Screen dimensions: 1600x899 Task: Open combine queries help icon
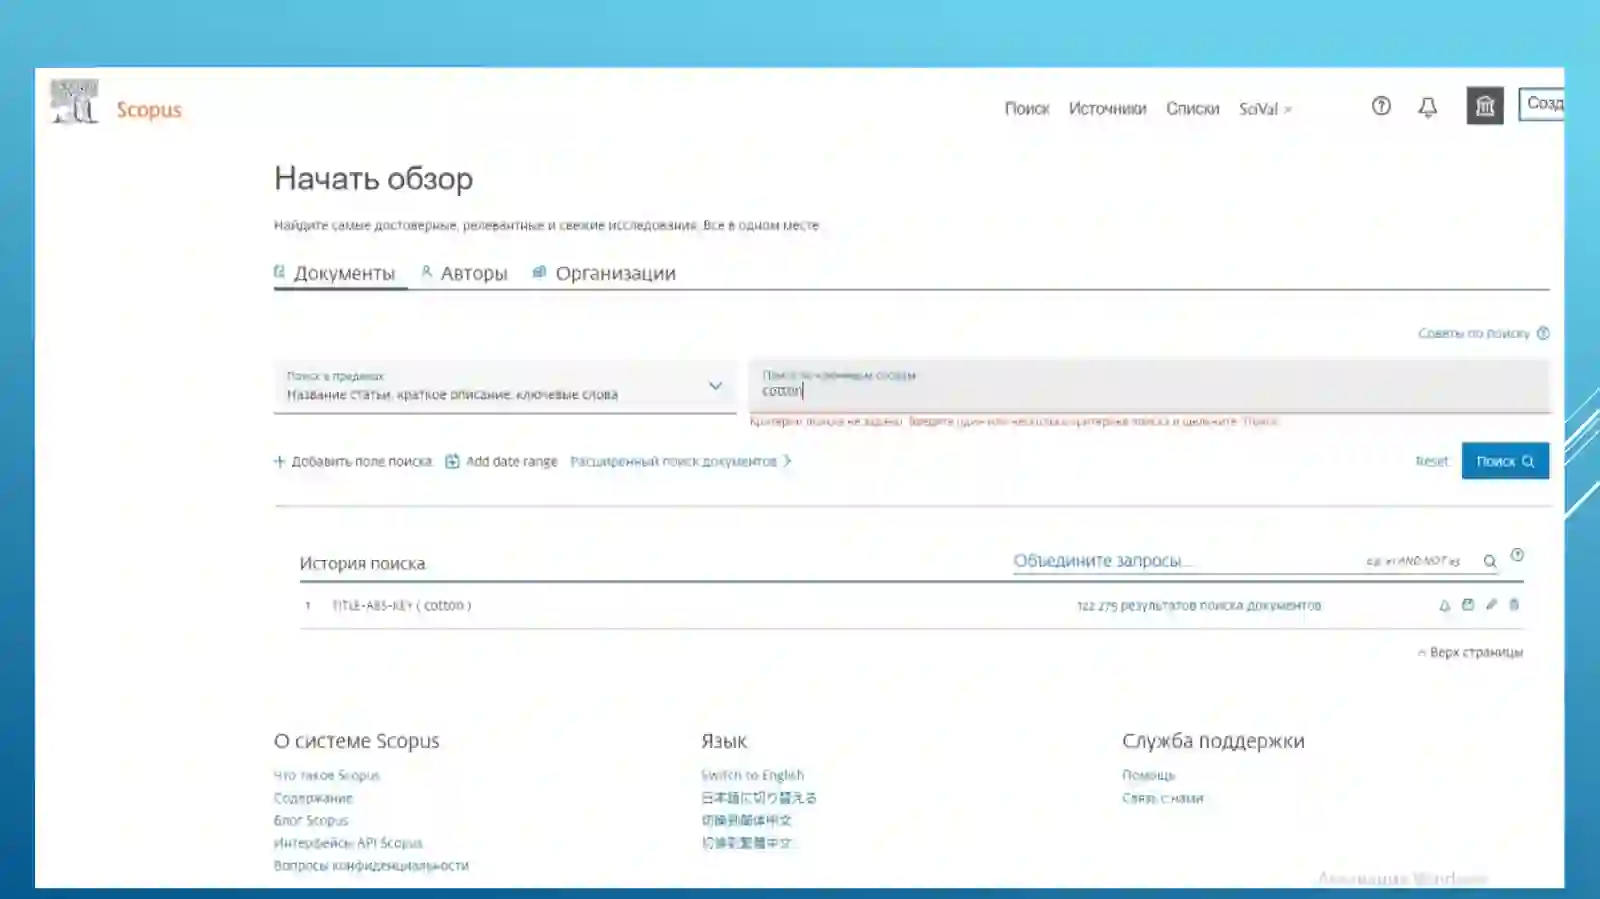[1517, 555]
